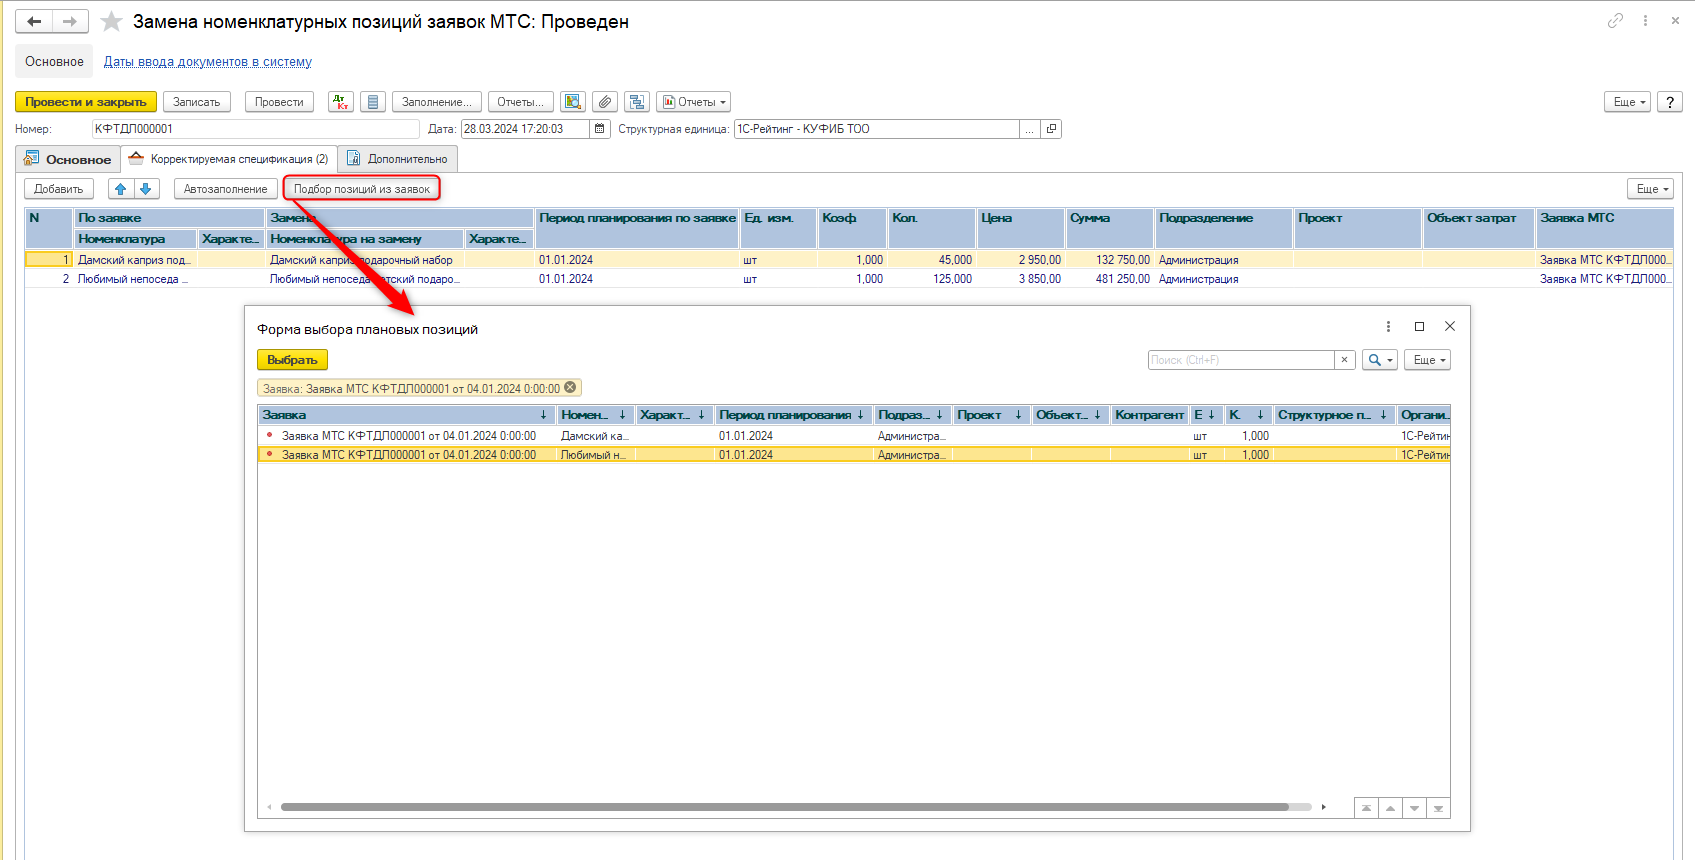The image size is (1695, 860).
Task: Select specification row 1 Дамский каприз
Action: 848,259
